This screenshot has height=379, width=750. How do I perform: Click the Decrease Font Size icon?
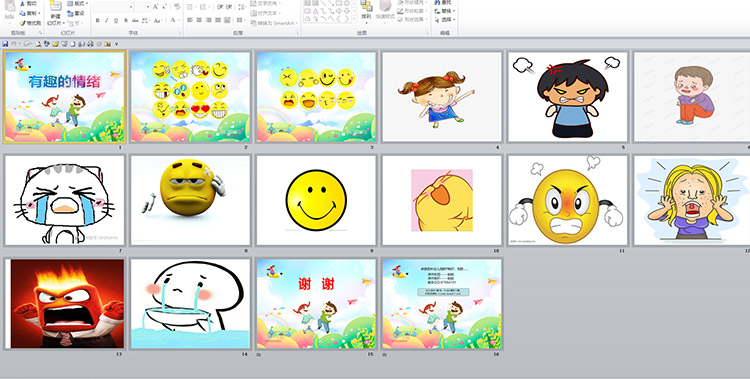[164, 7]
